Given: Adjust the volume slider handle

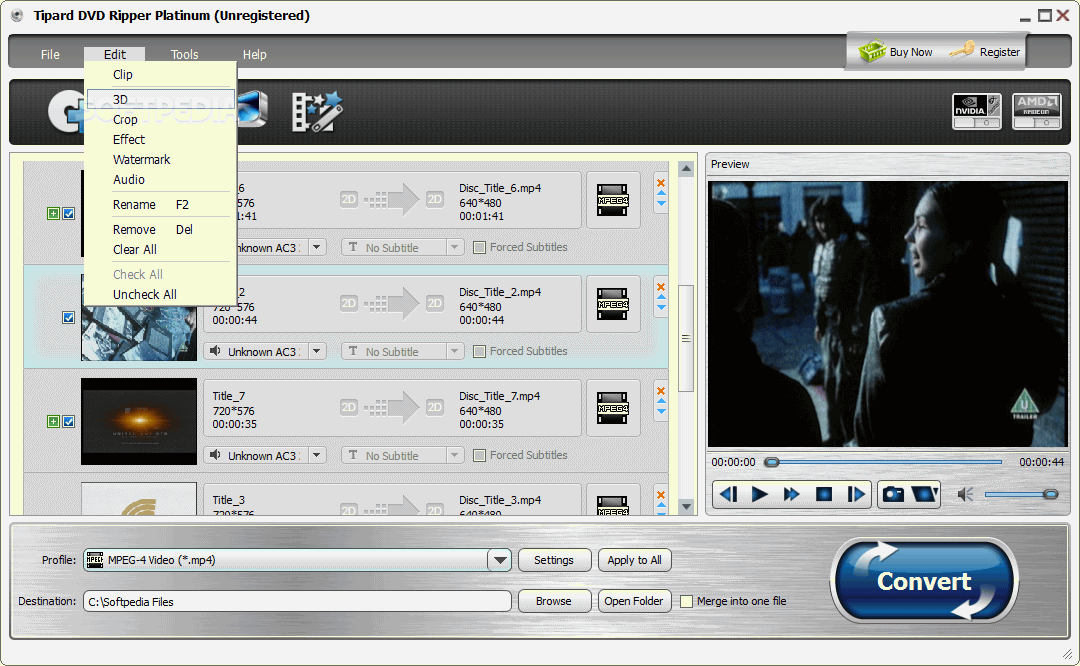Looking at the screenshot, I should click(x=1050, y=494).
